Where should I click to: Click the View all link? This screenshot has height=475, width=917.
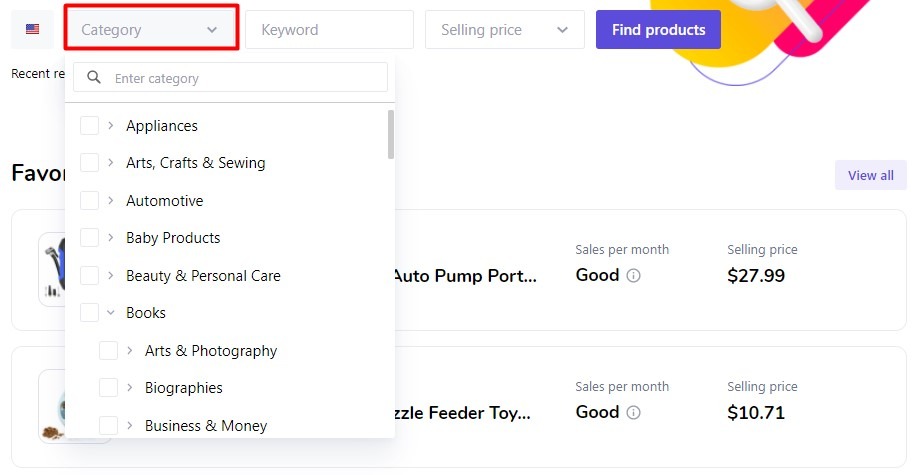(x=870, y=175)
